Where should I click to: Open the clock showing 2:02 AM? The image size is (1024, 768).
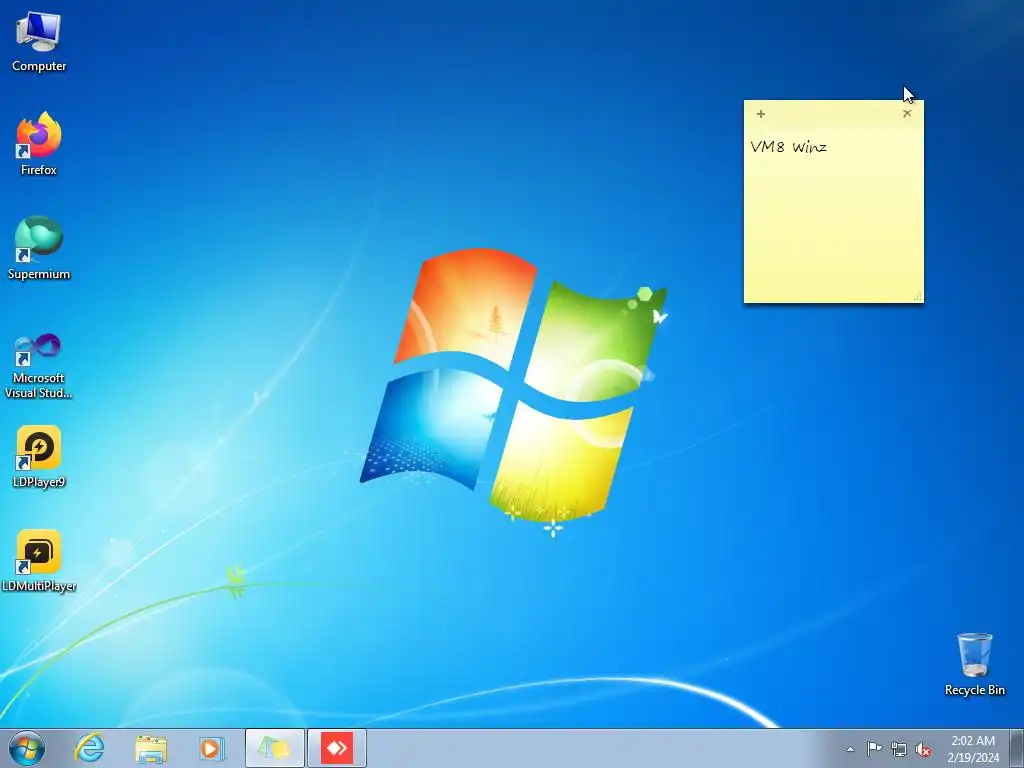(x=973, y=748)
